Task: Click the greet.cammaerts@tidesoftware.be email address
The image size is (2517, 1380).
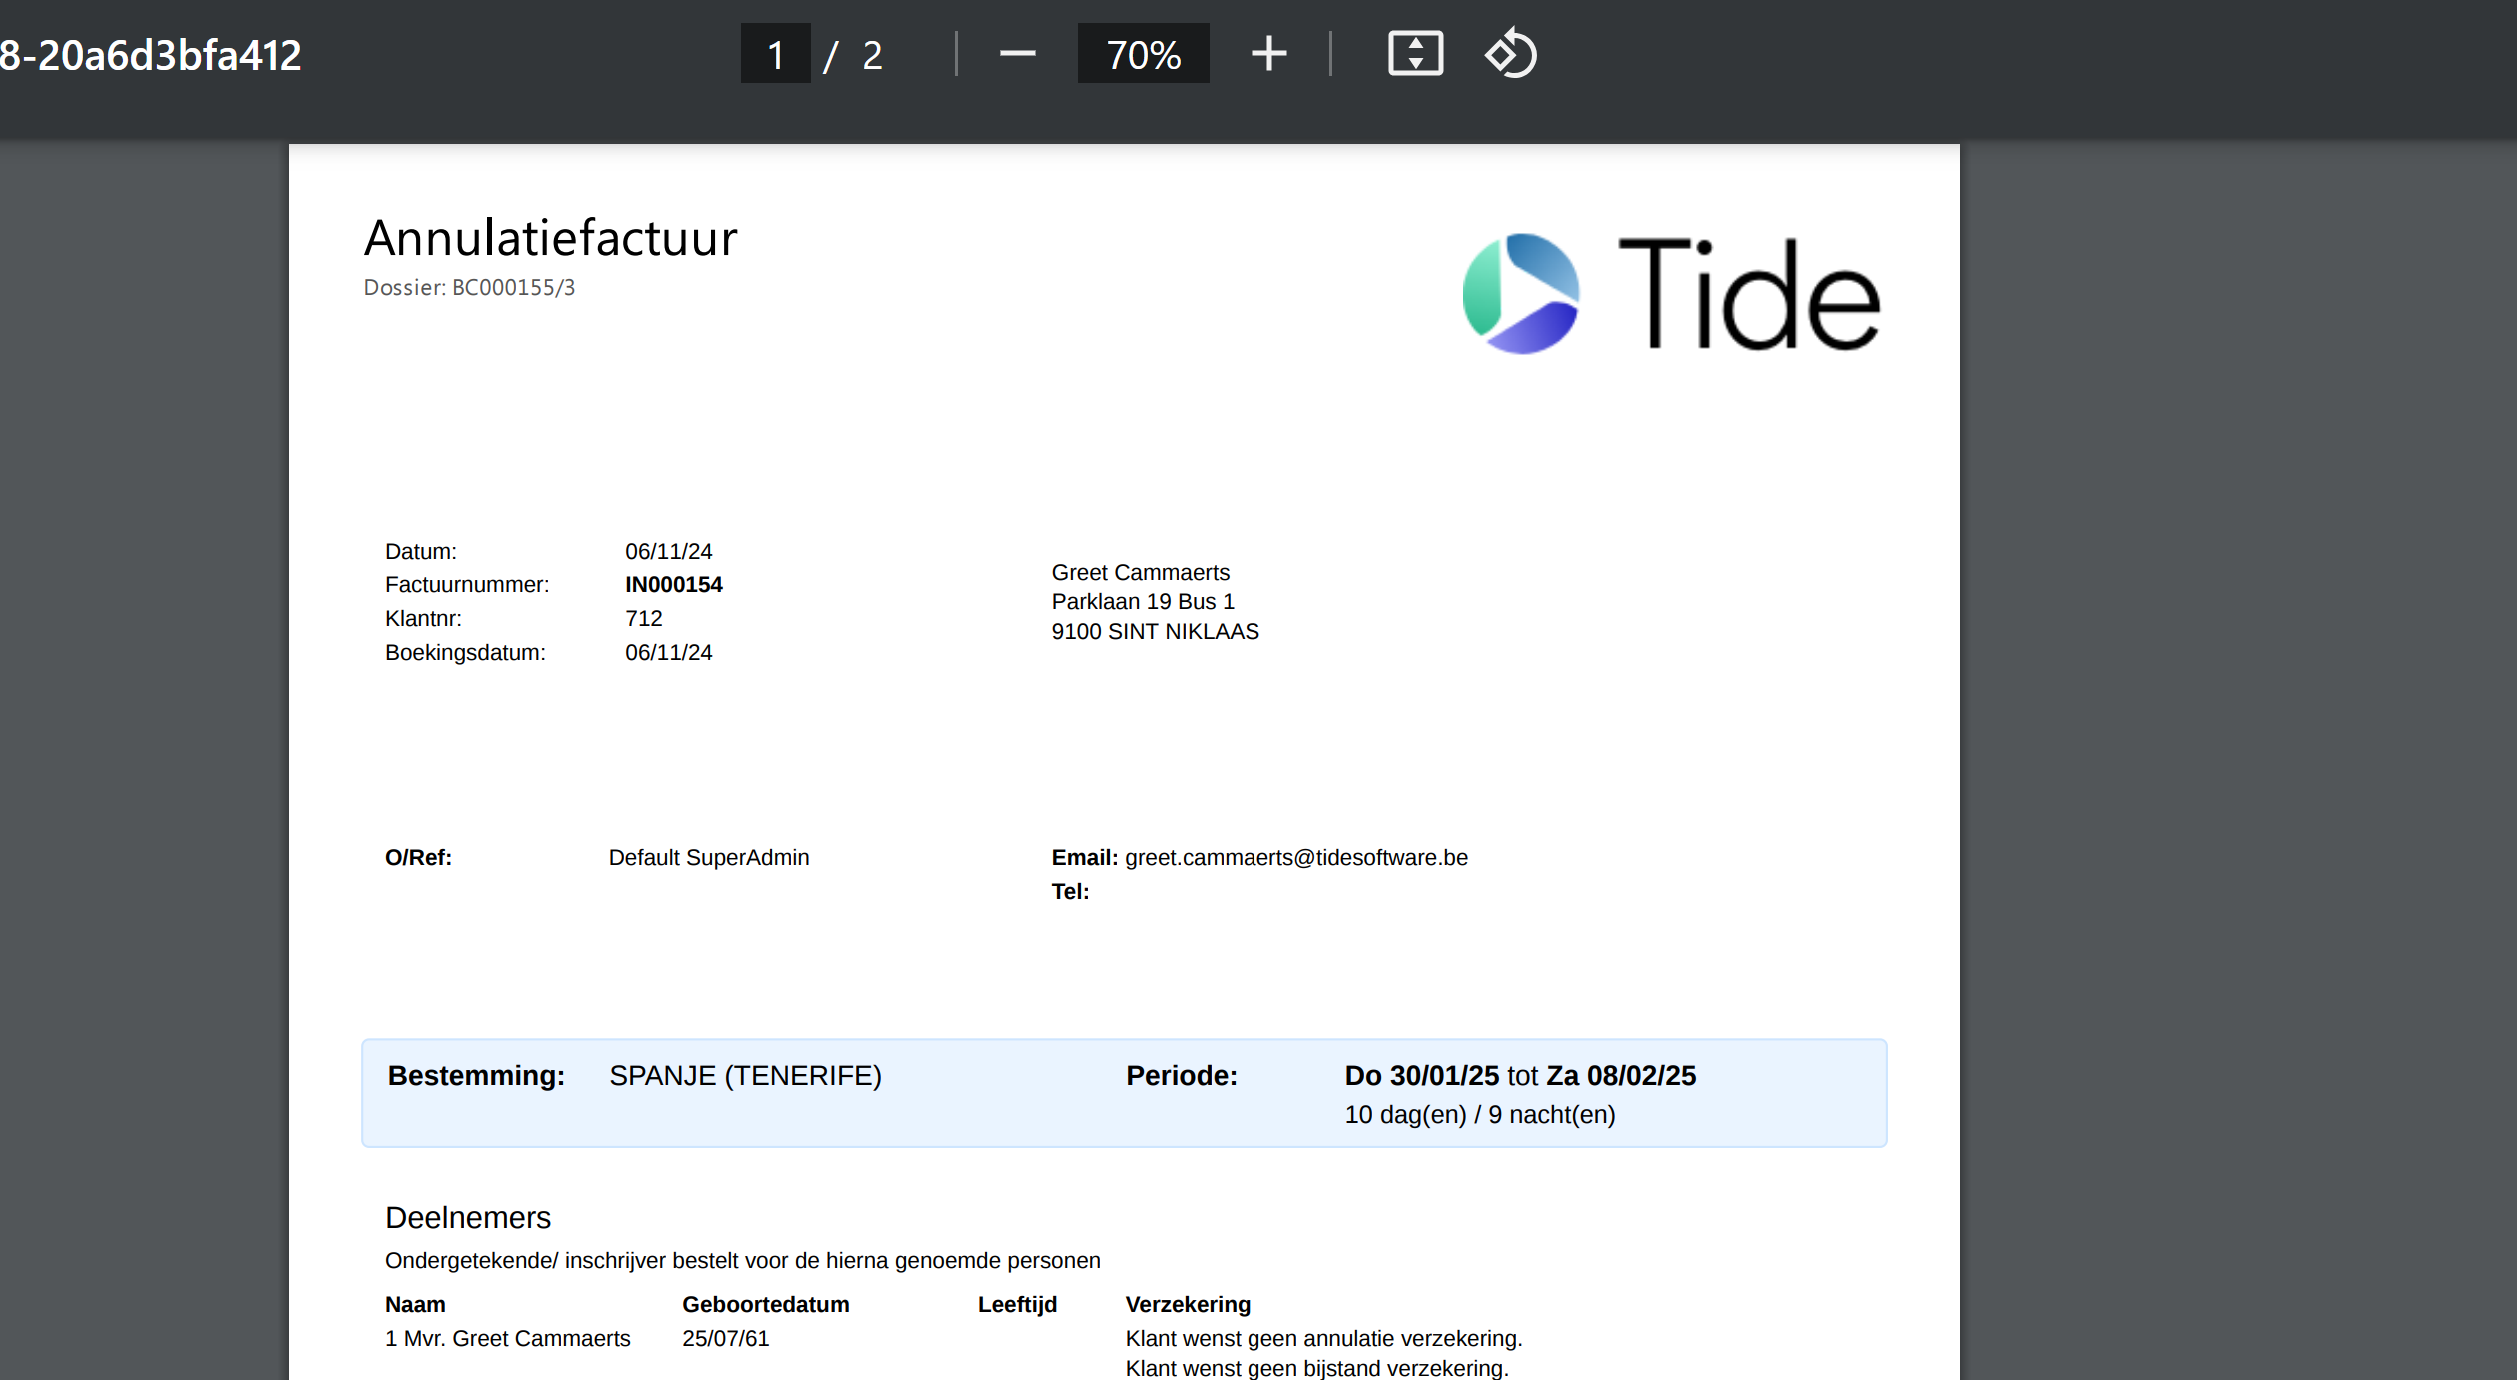Action: click(1296, 858)
